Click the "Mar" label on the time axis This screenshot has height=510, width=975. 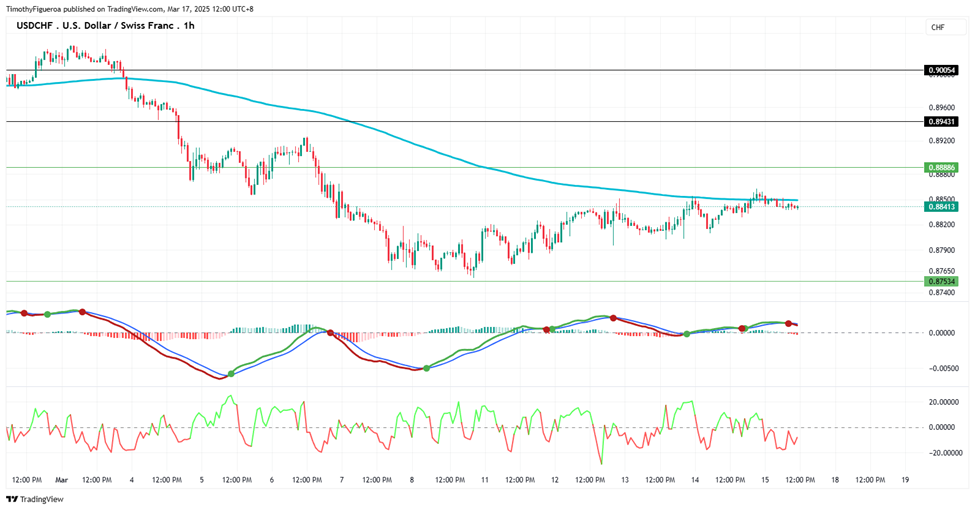pyautogui.click(x=61, y=480)
